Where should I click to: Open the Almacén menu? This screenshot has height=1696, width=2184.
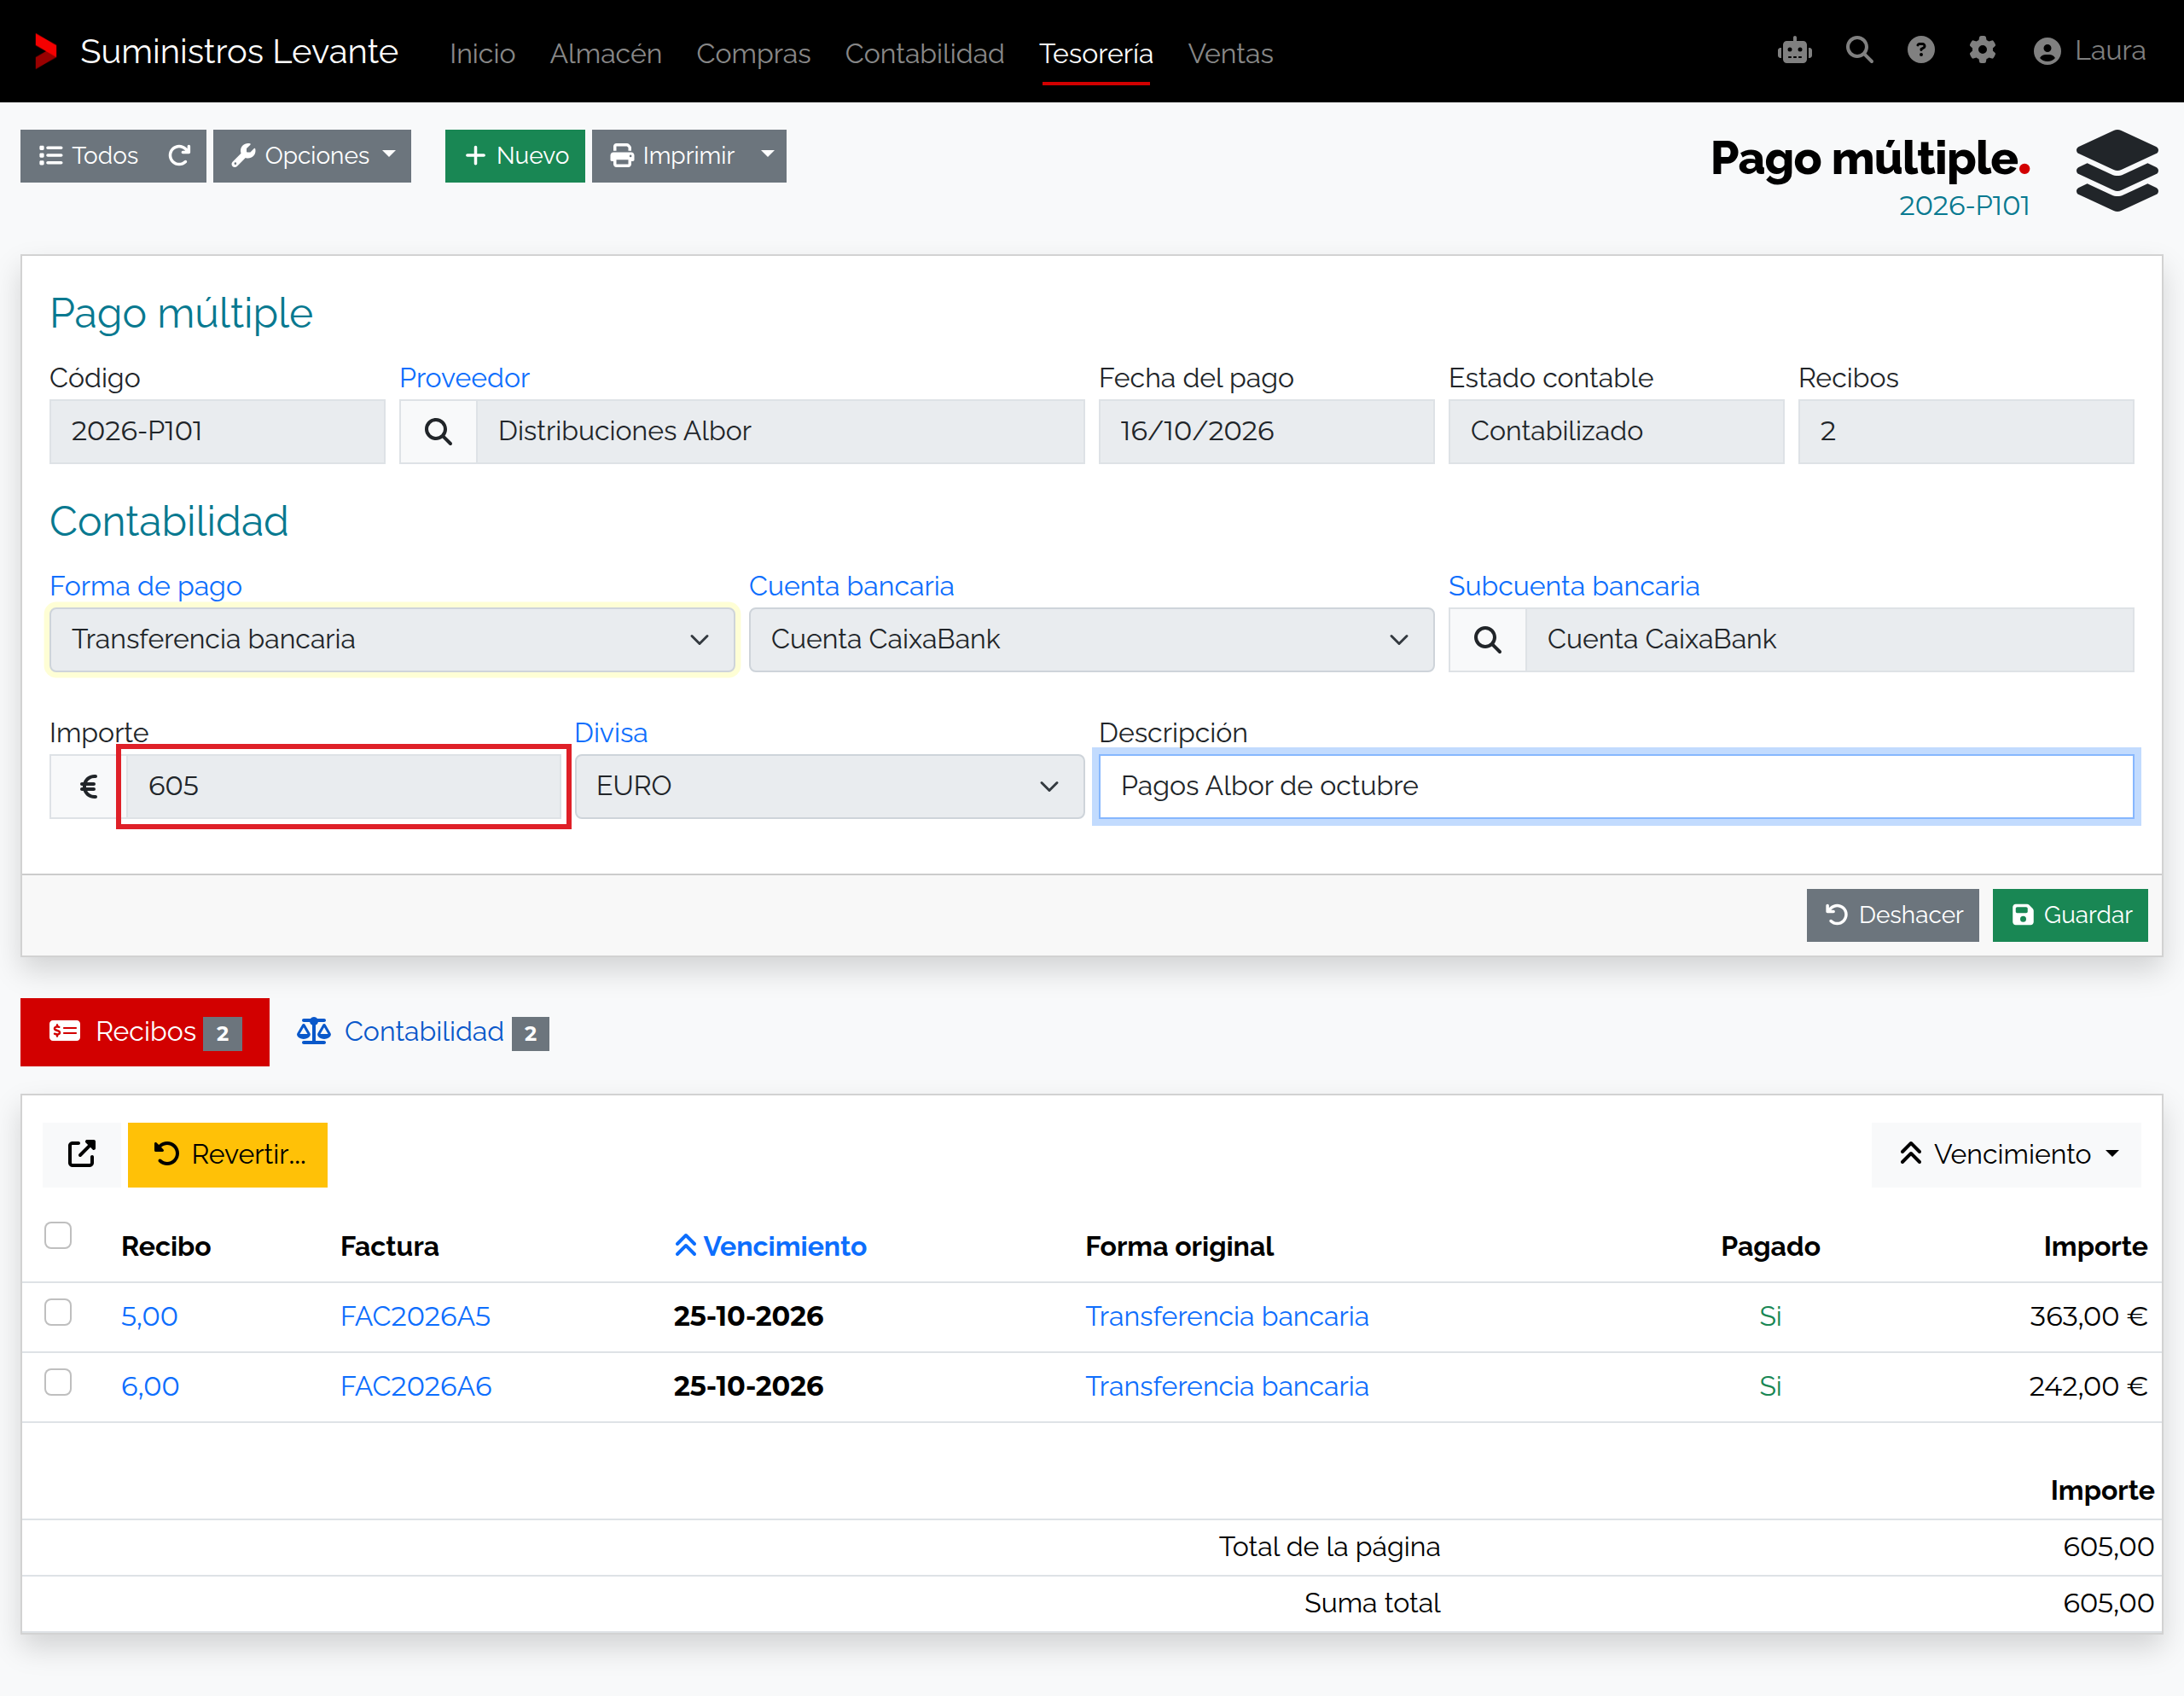coord(606,53)
